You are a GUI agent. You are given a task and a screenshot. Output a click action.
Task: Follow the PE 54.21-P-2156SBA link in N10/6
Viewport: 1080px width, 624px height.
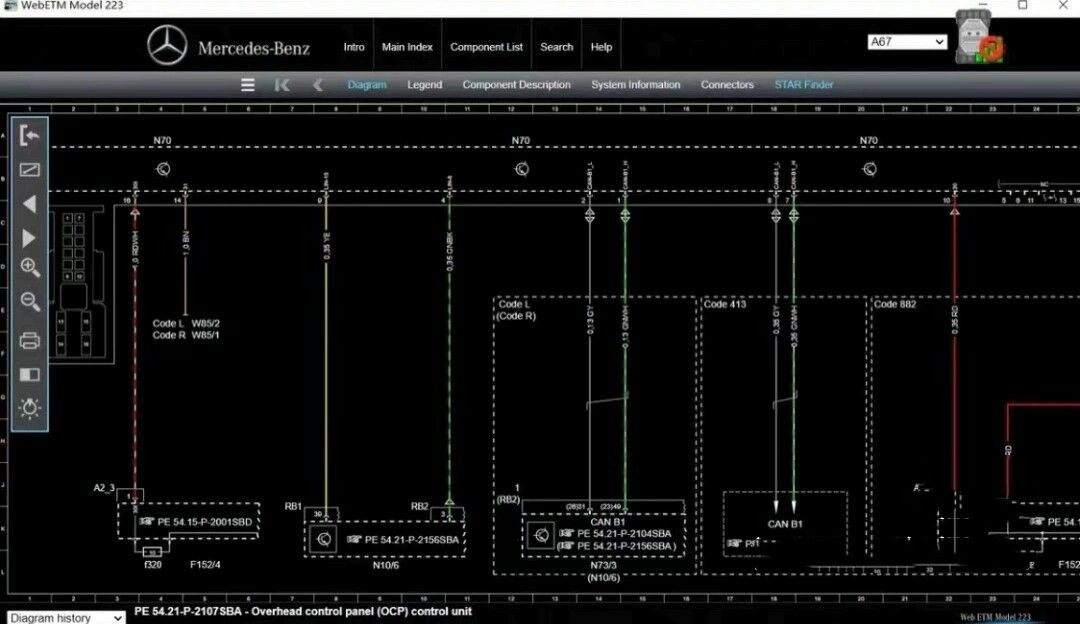[x=412, y=540]
